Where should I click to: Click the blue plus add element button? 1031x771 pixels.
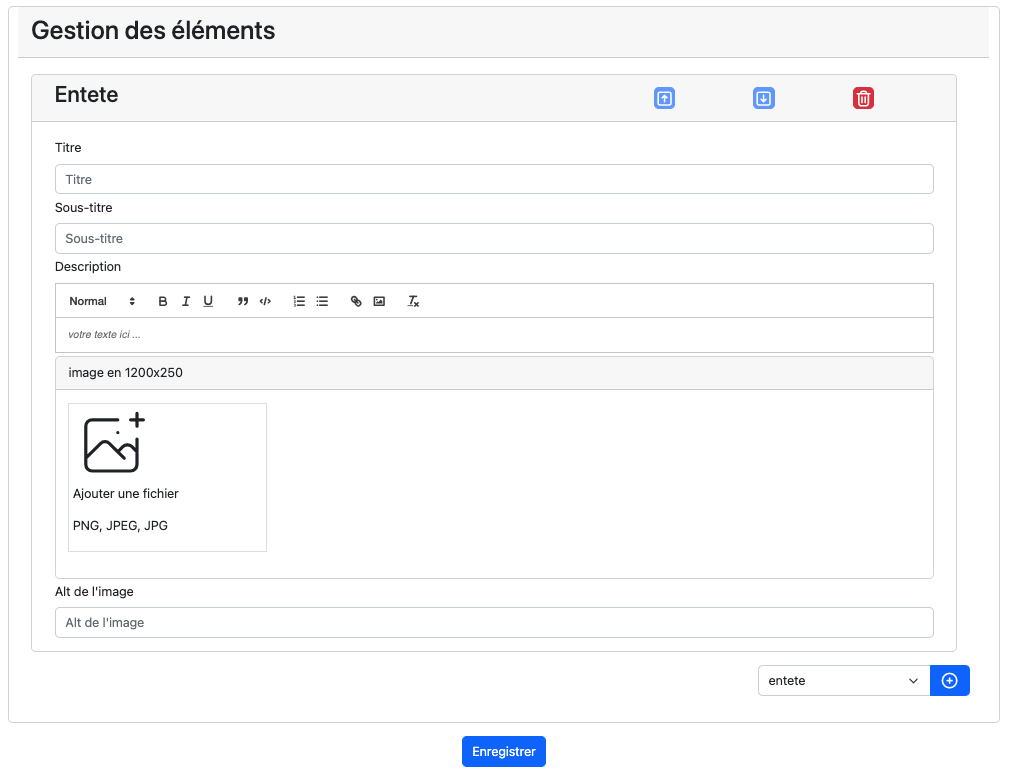[950, 681]
